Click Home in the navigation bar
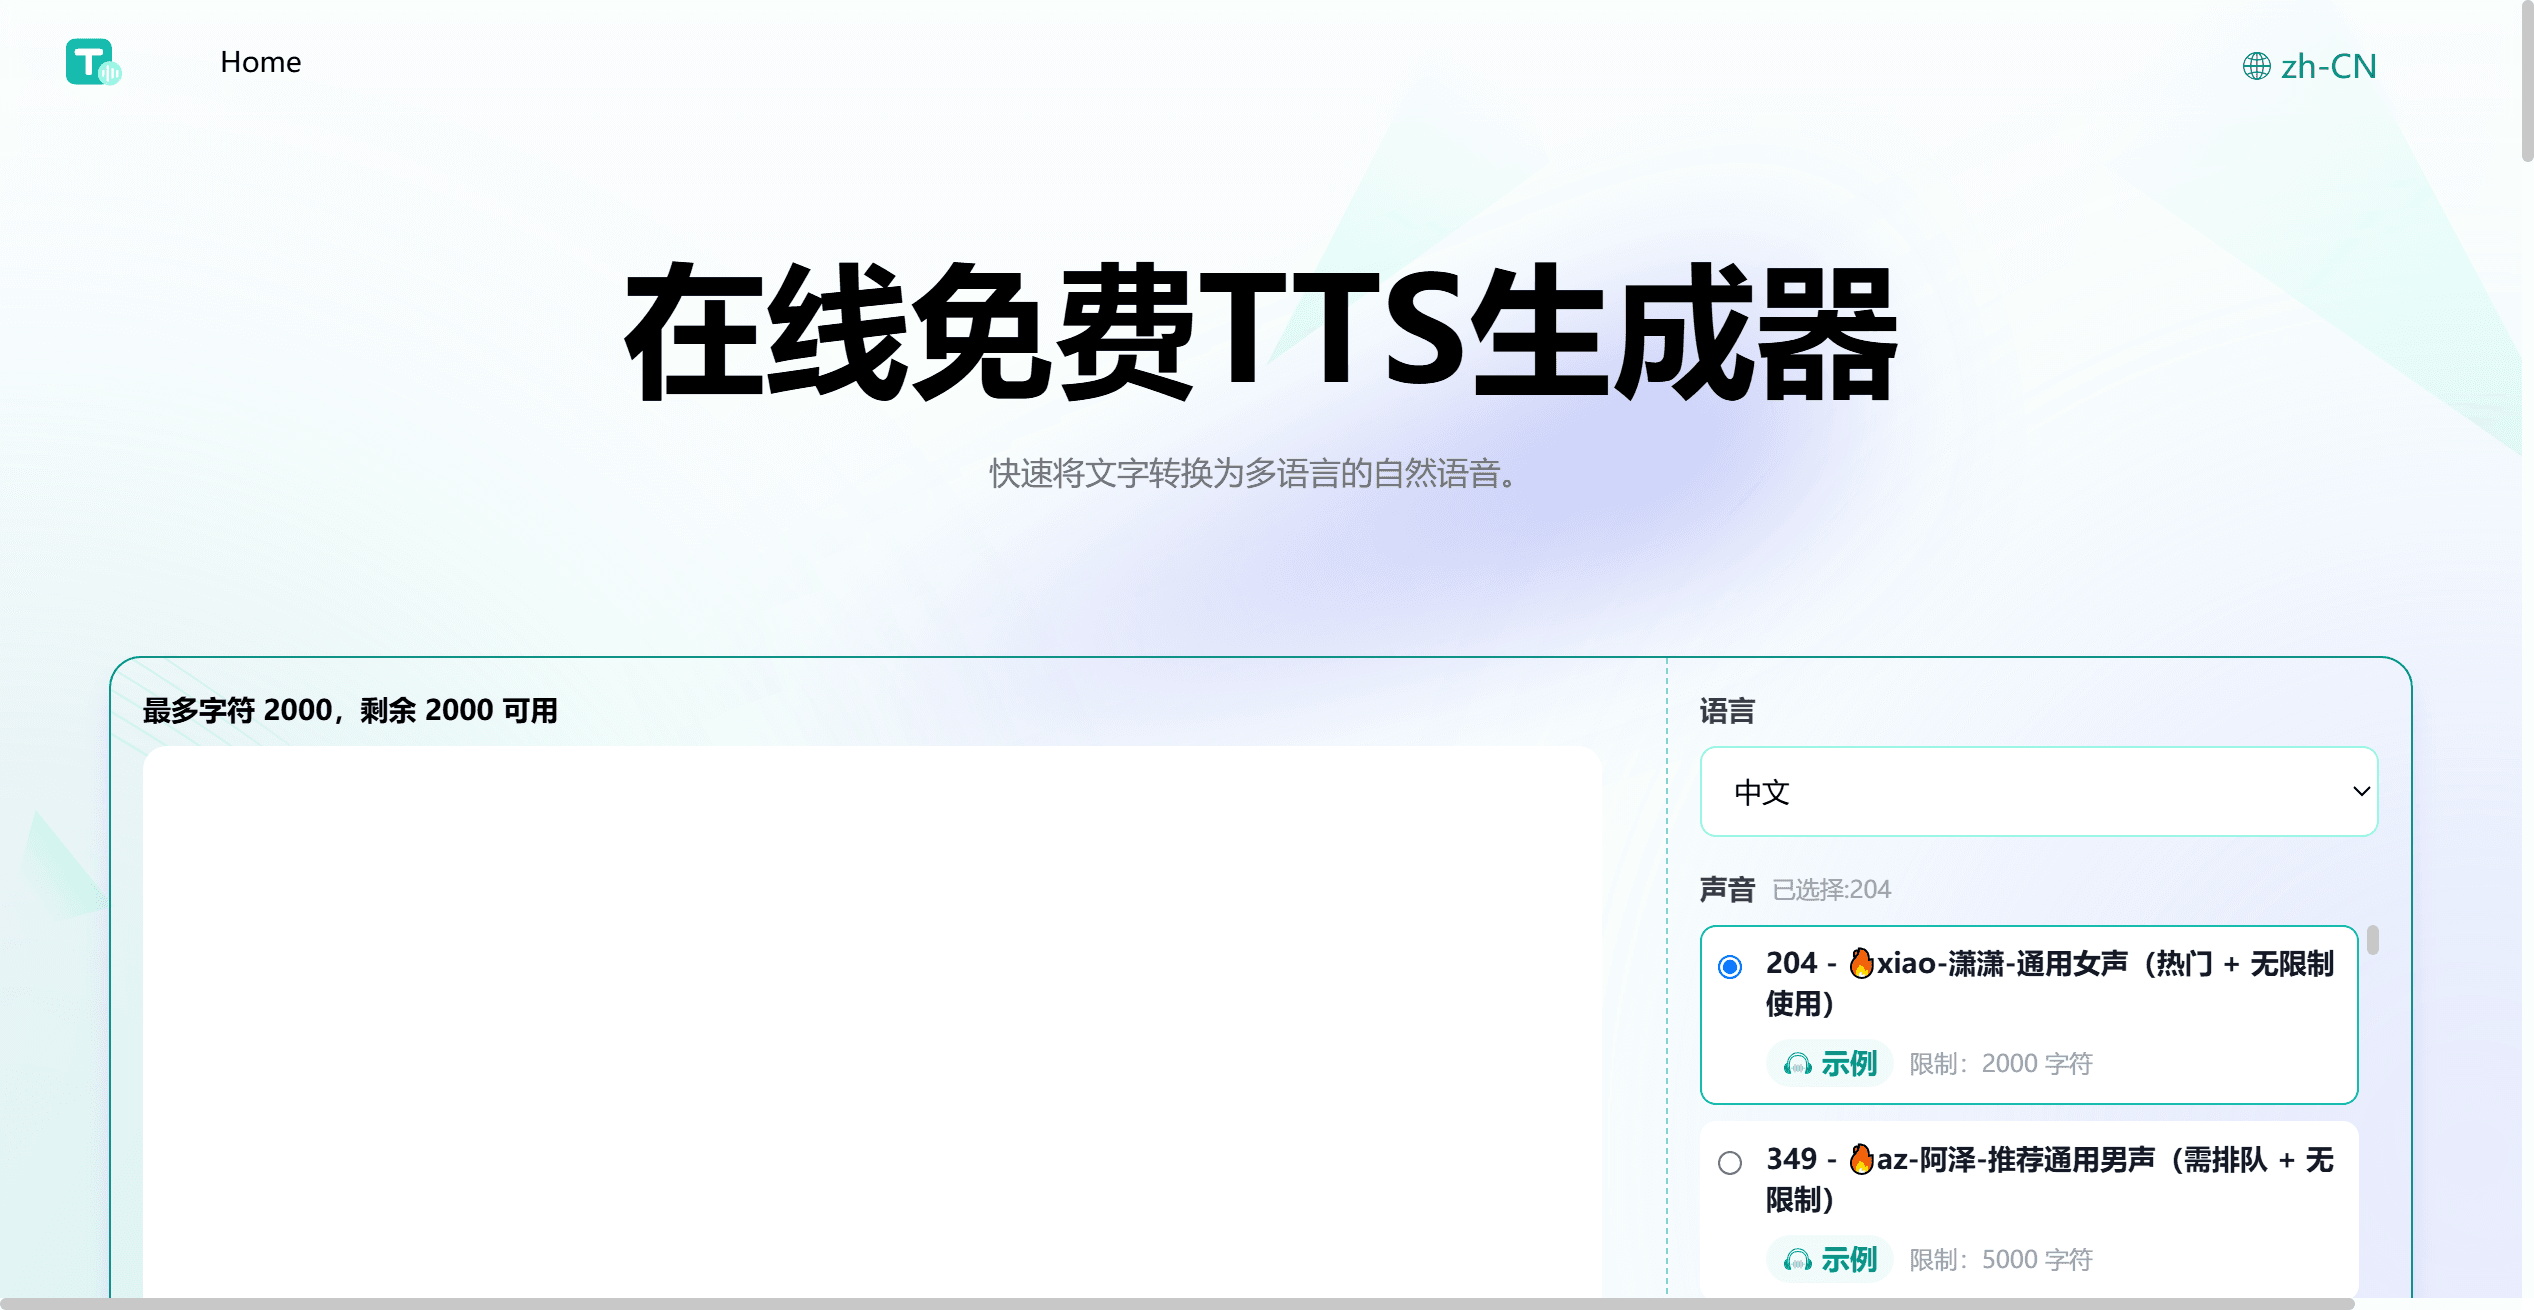The height and width of the screenshot is (1310, 2534). pos(260,61)
